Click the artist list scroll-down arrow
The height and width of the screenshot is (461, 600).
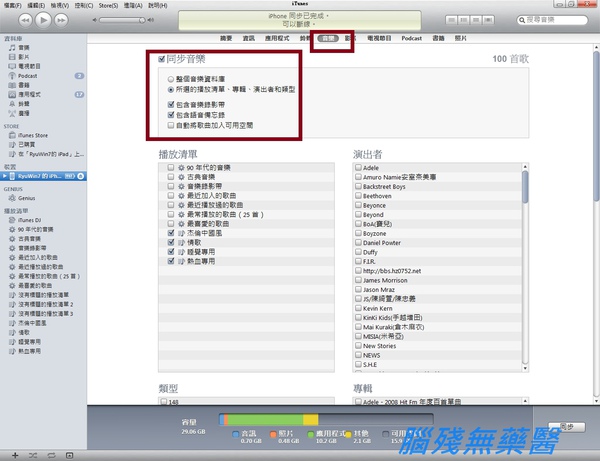tap(525, 368)
